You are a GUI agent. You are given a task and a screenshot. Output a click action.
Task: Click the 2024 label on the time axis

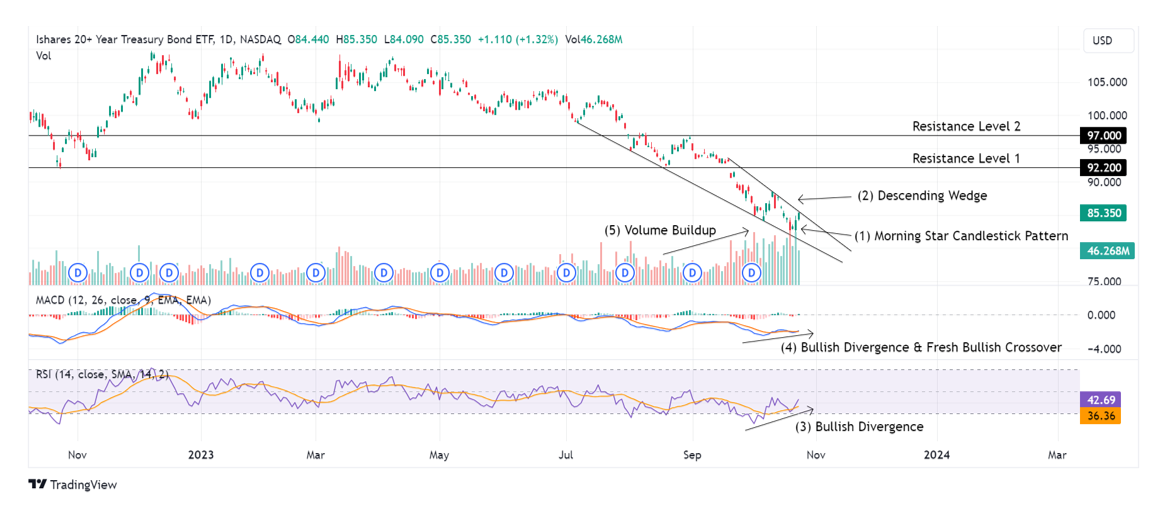point(937,453)
